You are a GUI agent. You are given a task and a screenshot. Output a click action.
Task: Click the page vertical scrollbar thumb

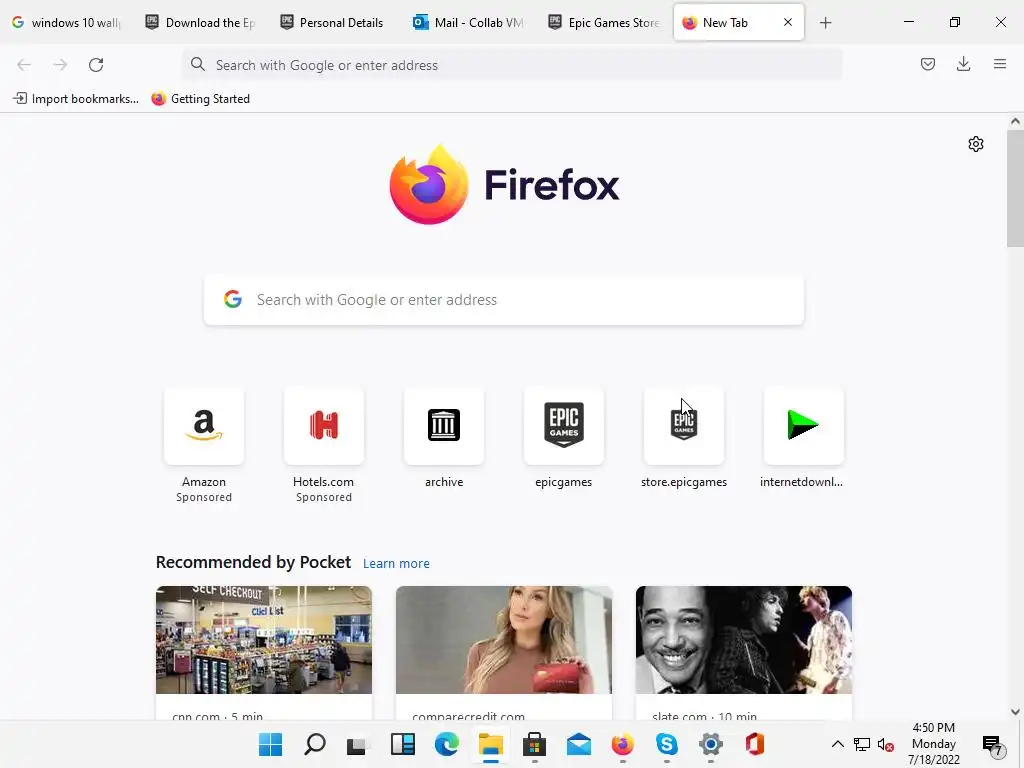click(x=1015, y=189)
